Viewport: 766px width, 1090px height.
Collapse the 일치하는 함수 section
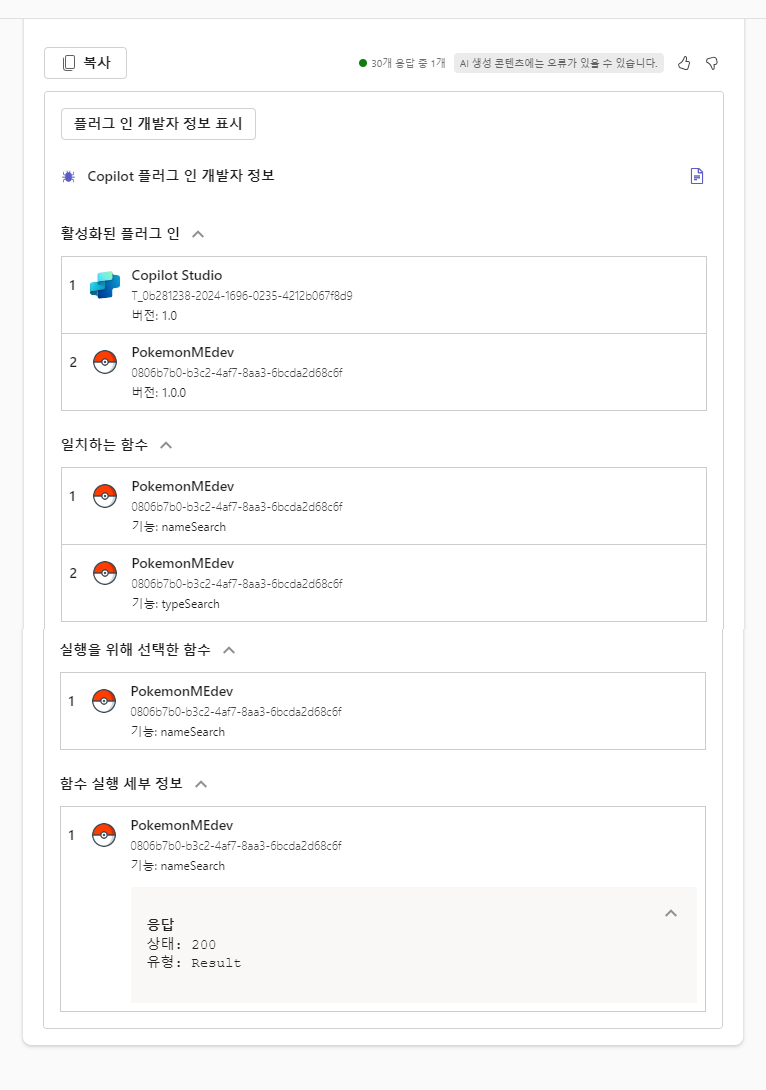click(166, 445)
